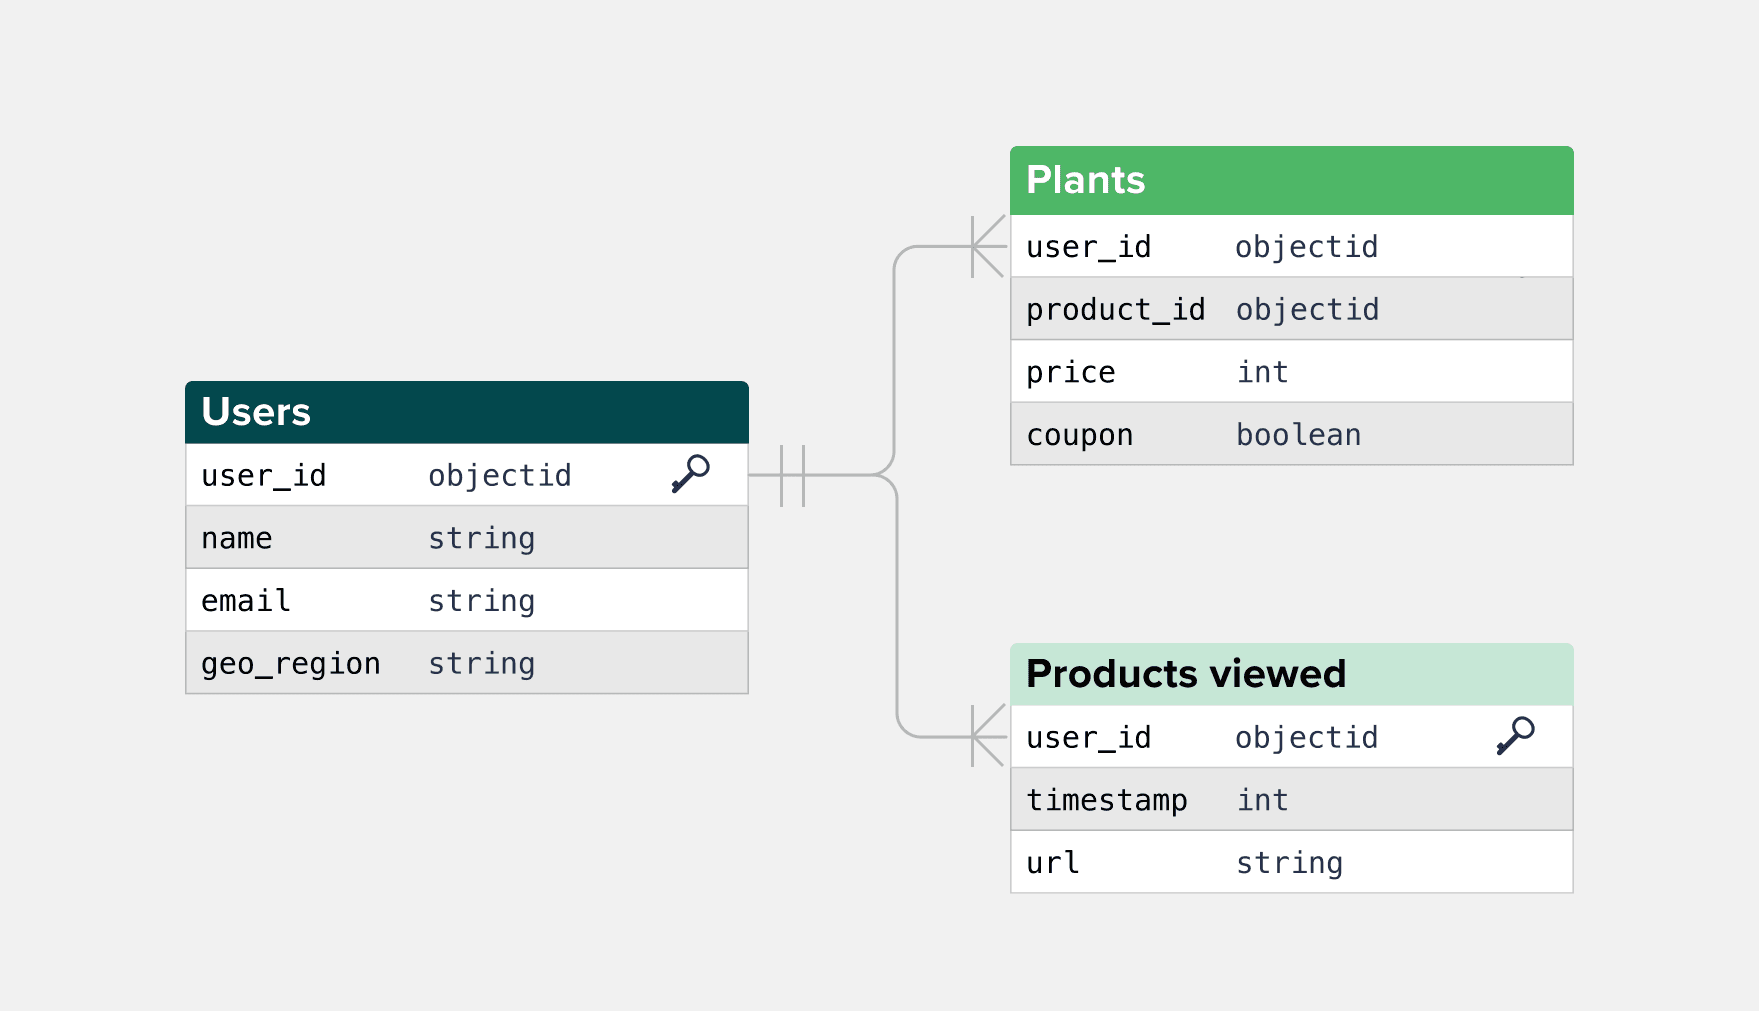Click the email field in Users table

246,601
